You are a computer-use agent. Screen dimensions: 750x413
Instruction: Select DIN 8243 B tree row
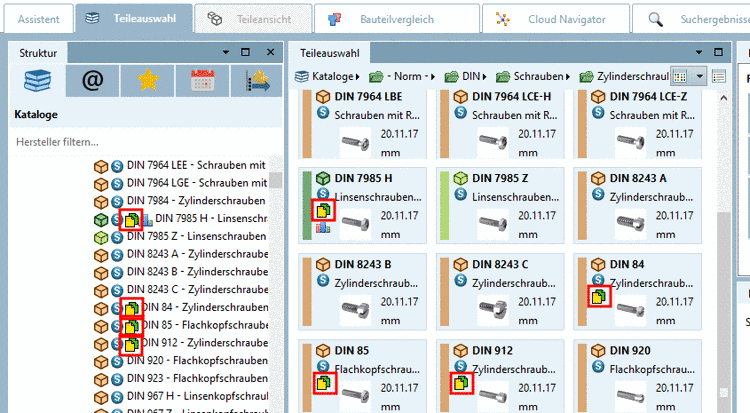pos(180,272)
